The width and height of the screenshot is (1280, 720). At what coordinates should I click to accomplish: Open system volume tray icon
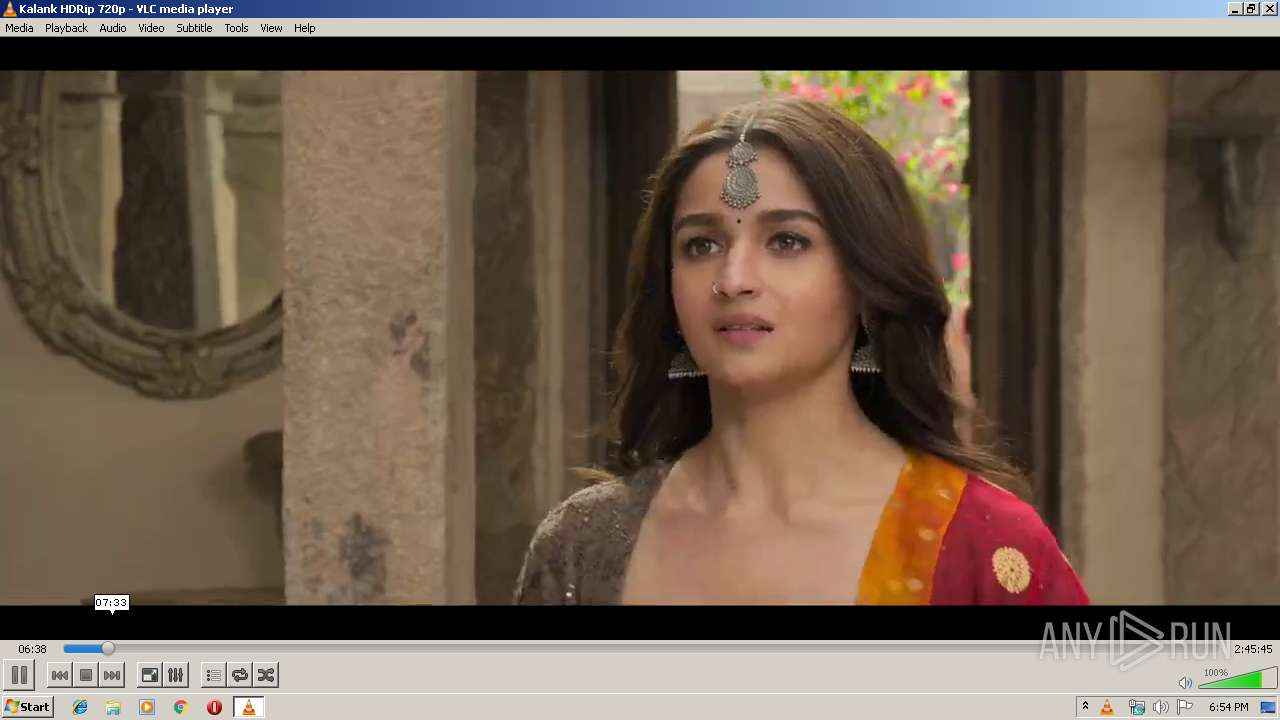tap(1161, 707)
